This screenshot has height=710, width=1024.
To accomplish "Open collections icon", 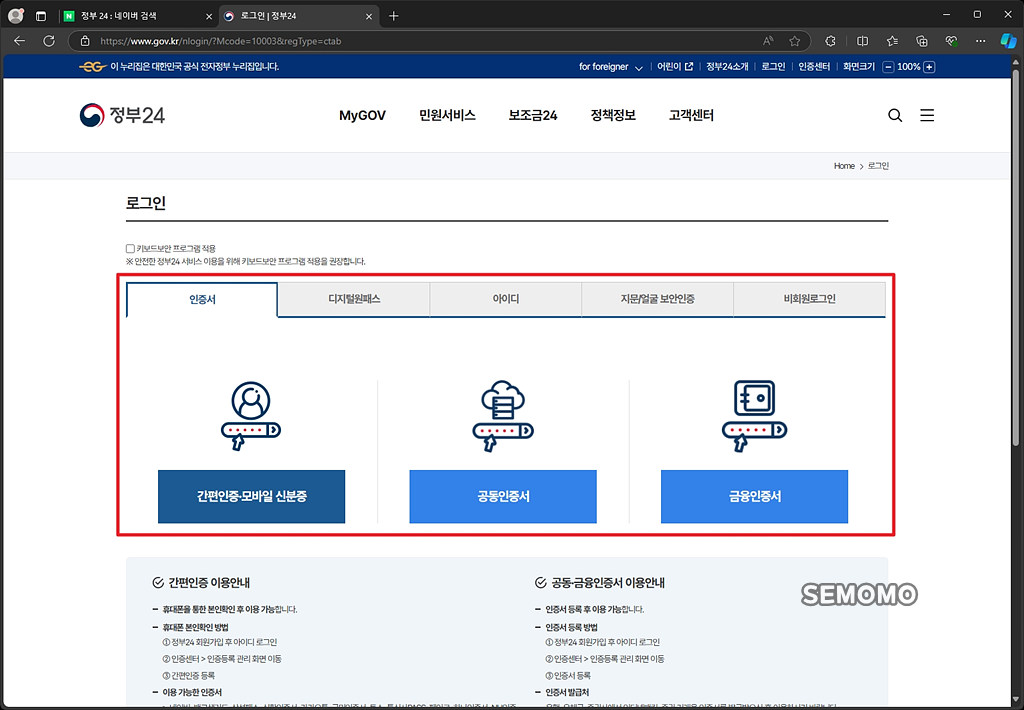I will click(921, 40).
